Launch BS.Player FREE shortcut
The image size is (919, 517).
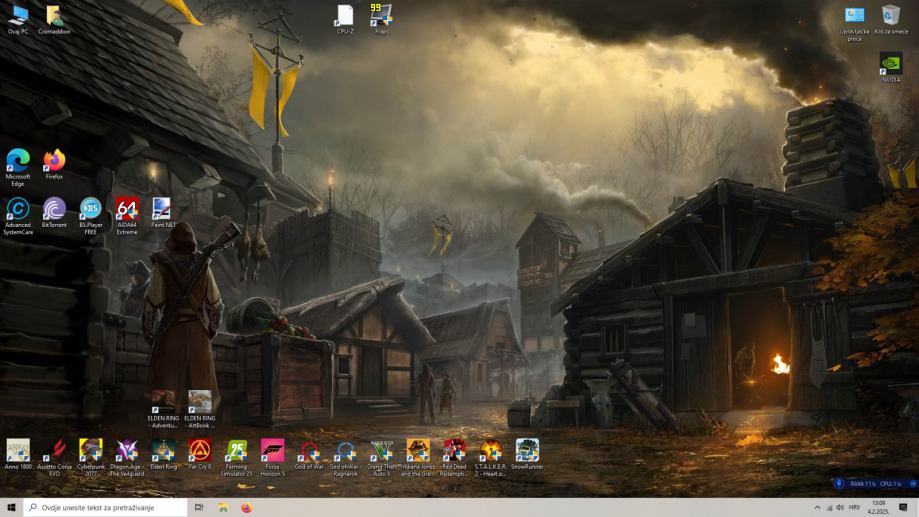90,216
